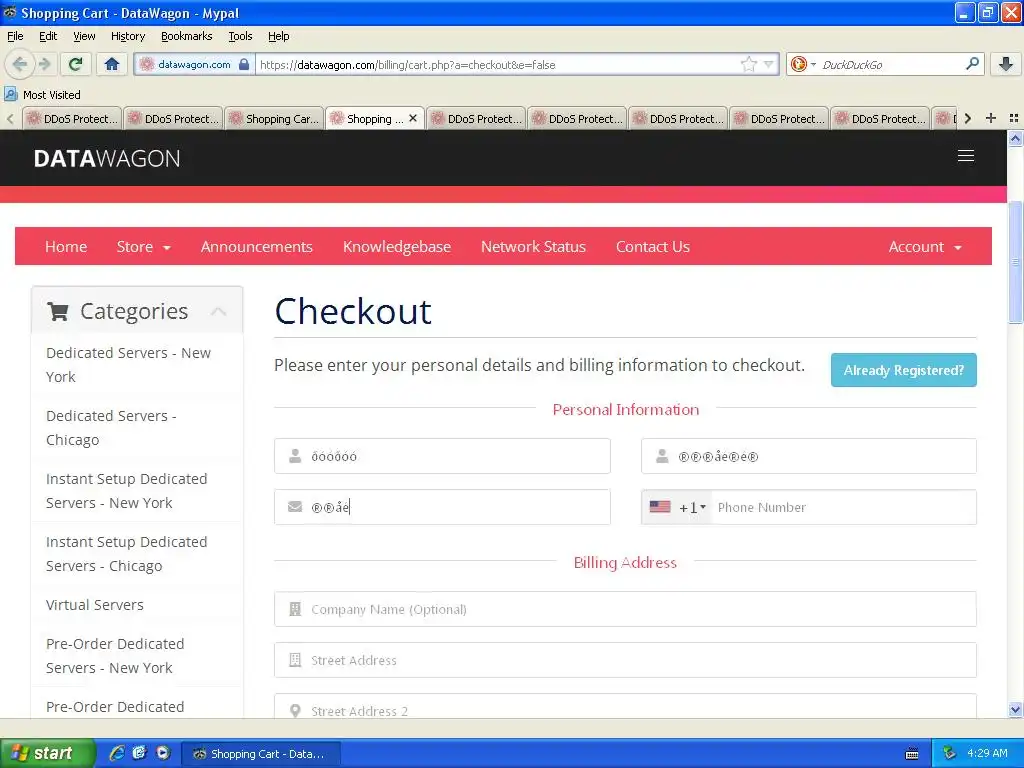Image resolution: width=1024 pixels, height=768 pixels.
Task: Bookmark this page with the star icon
Action: click(x=748, y=64)
